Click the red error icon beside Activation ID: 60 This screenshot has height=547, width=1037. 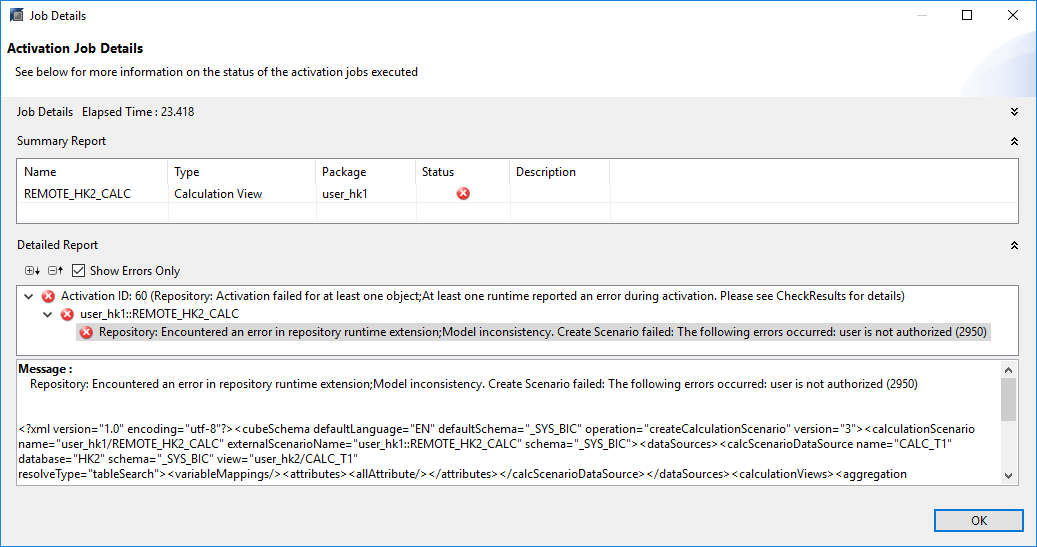pos(48,296)
